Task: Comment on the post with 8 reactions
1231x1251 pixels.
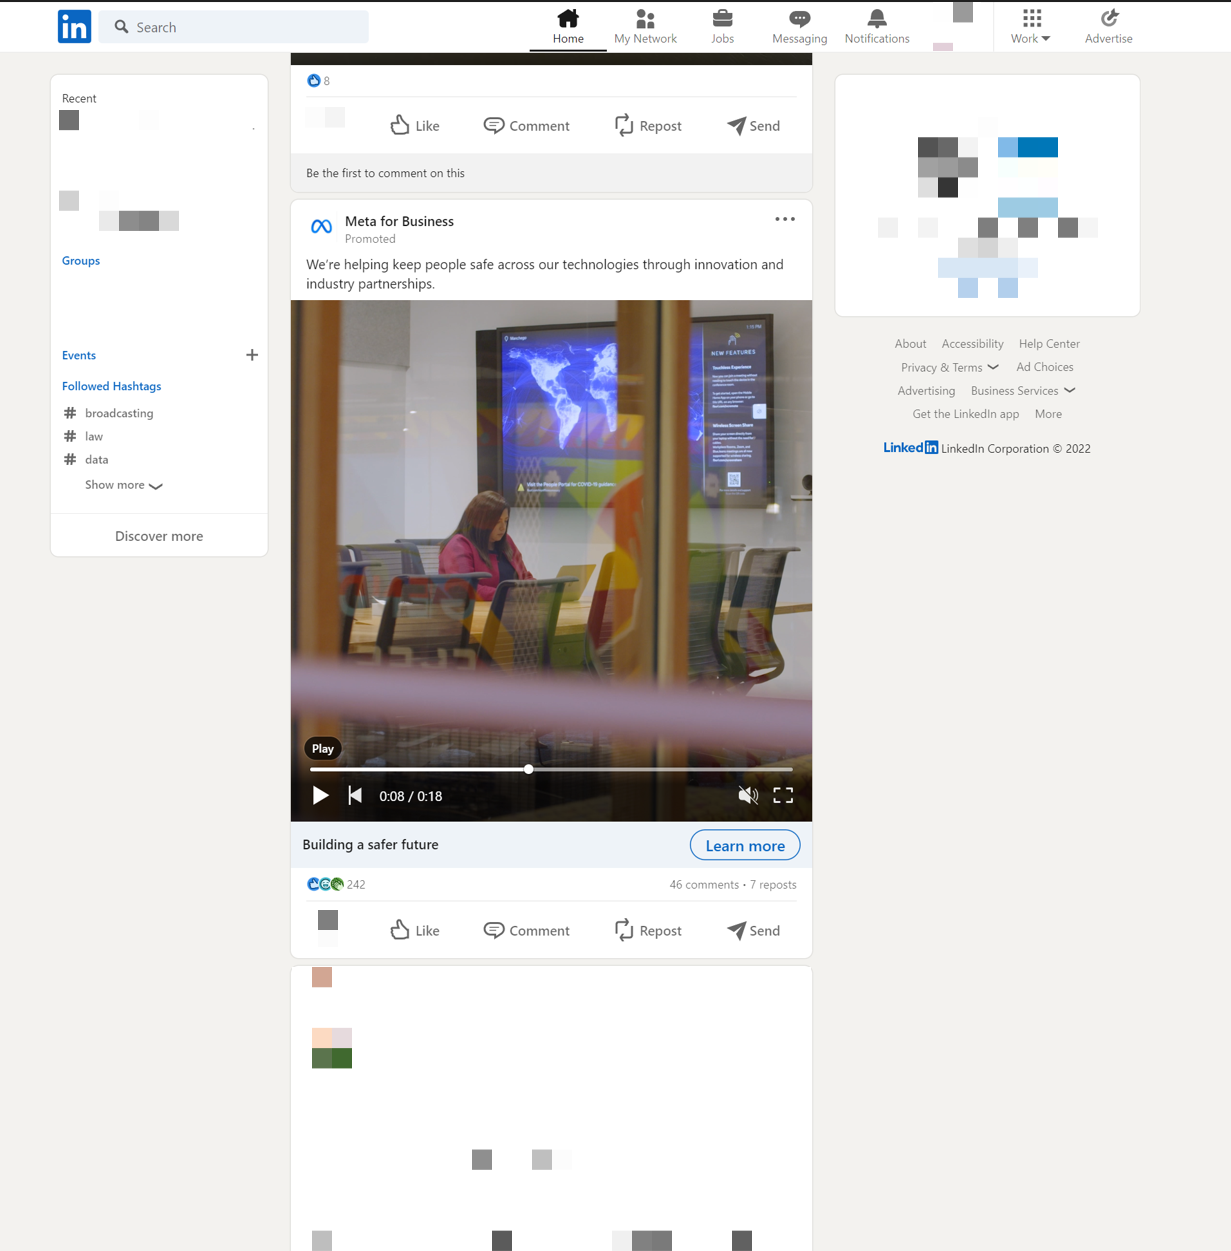Action: 527,125
